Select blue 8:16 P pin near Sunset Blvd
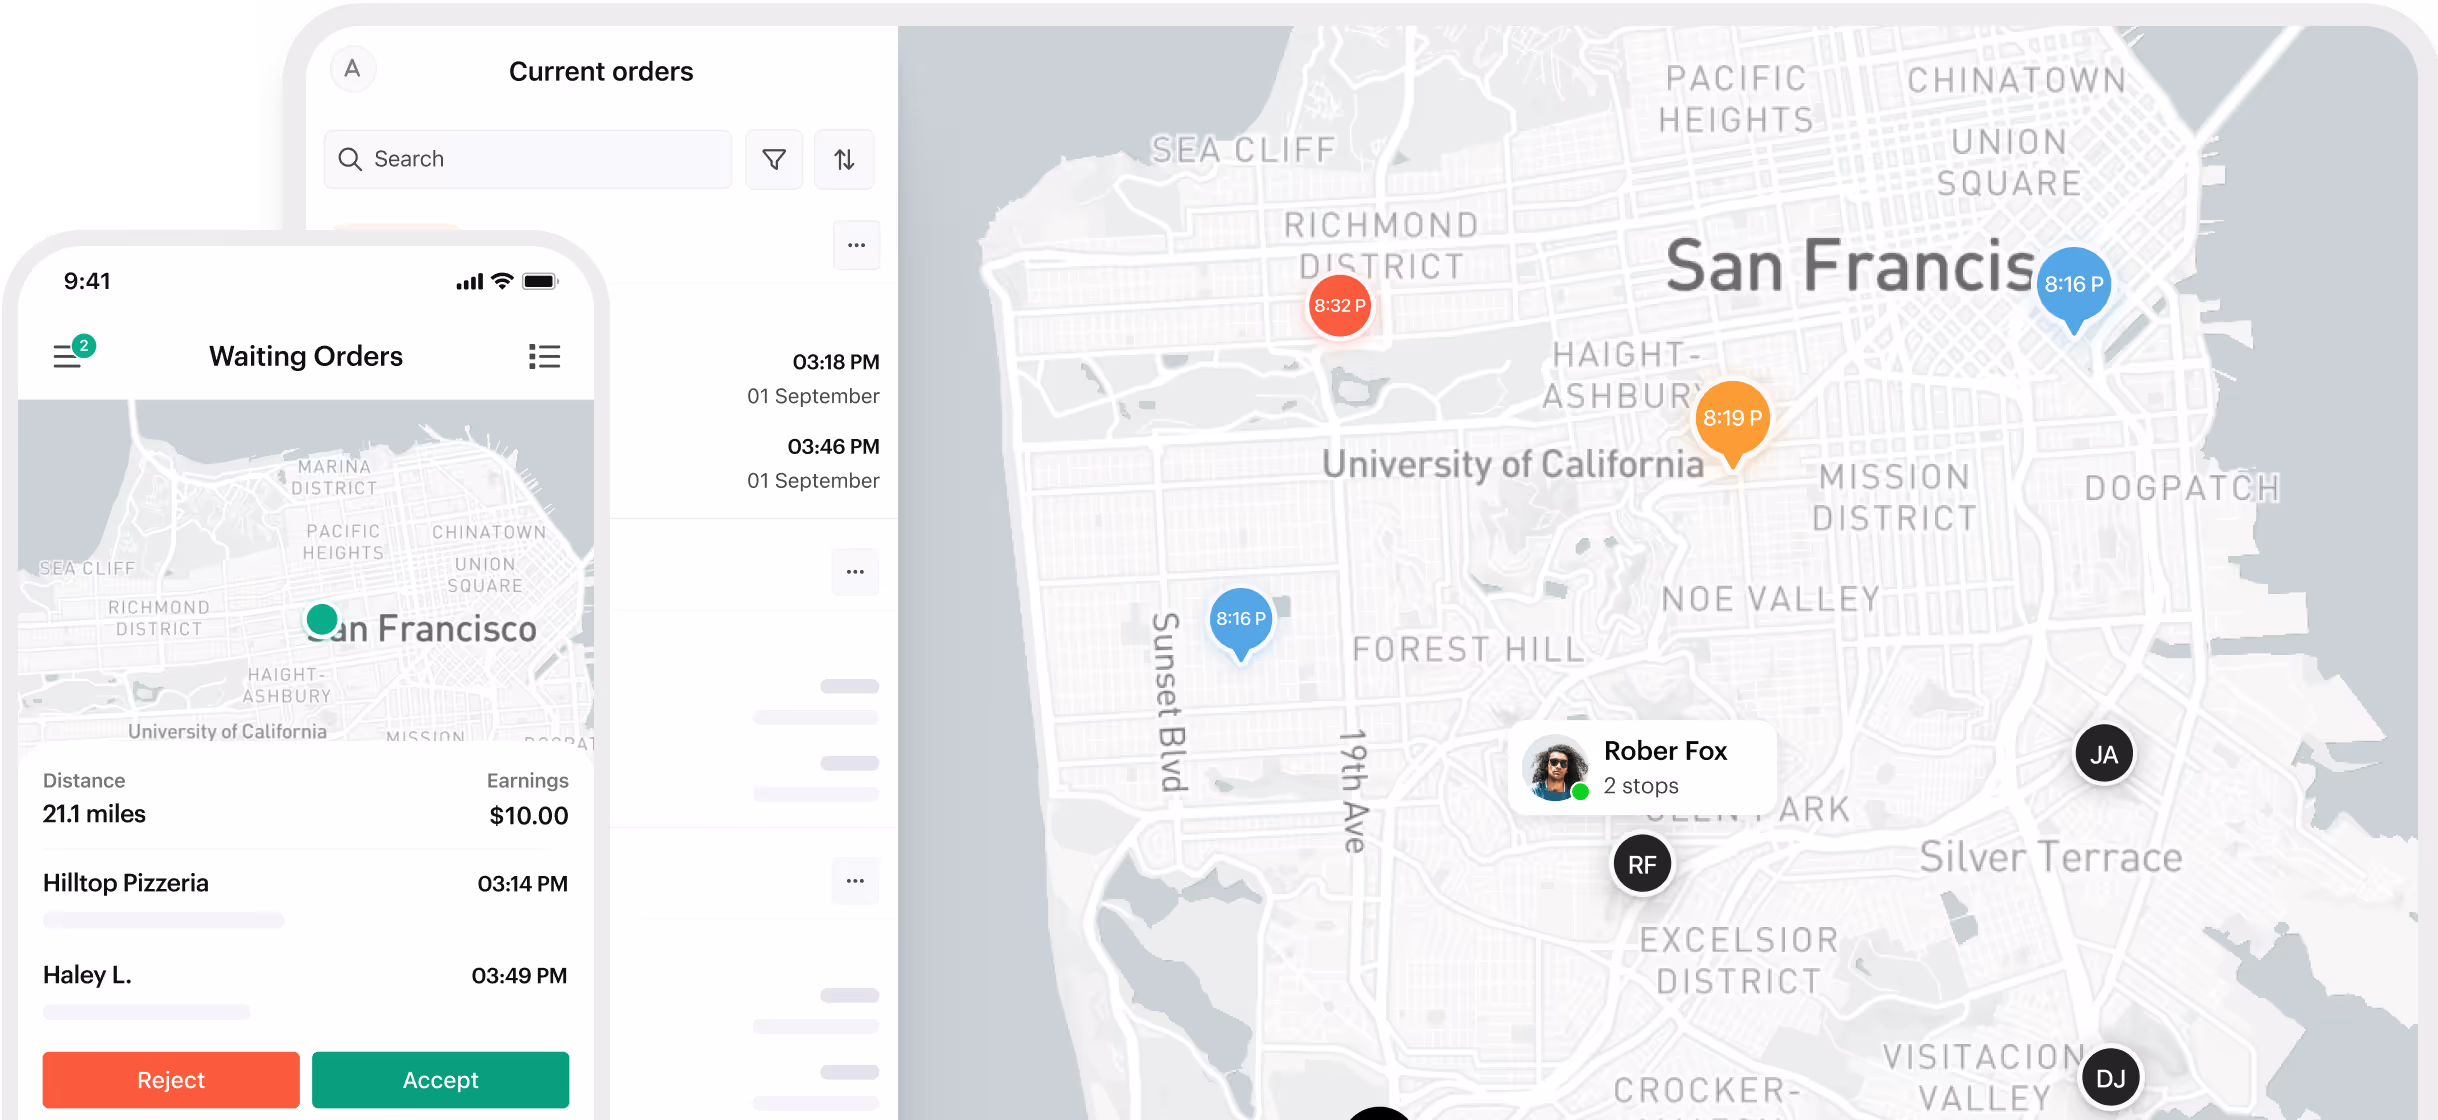The width and height of the screenshot is (2438, 1120). coord(1241,622)
